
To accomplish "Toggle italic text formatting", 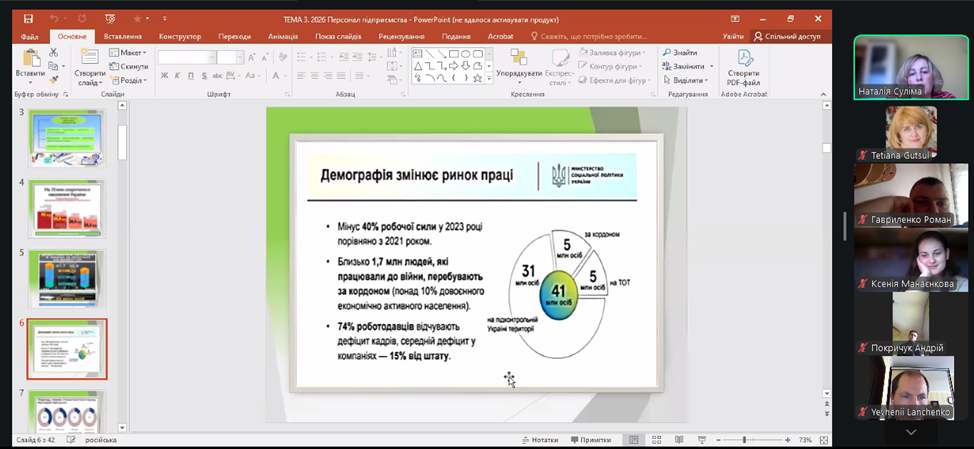I will (x=177, y=75).
